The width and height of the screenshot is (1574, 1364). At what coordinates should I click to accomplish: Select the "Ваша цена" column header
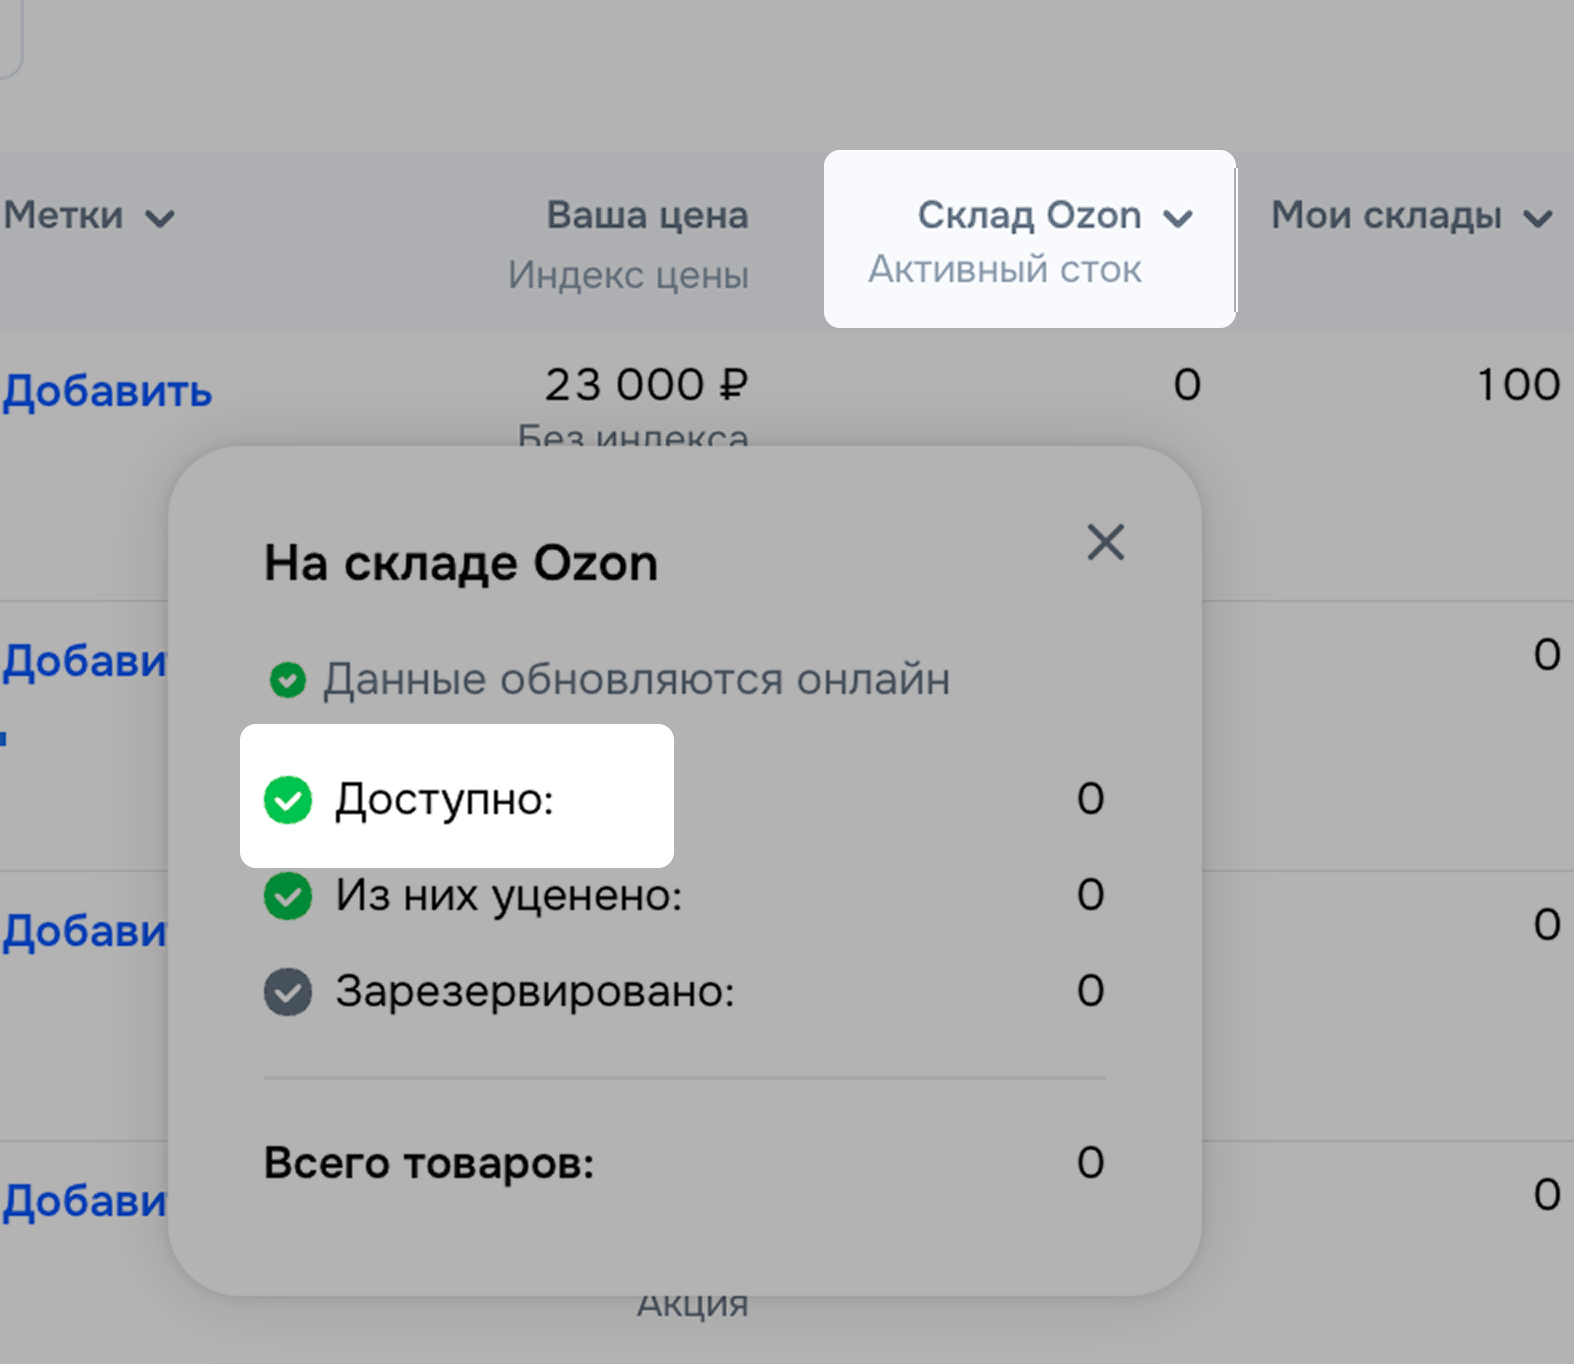pyautogui.click(x=647, y=215)
